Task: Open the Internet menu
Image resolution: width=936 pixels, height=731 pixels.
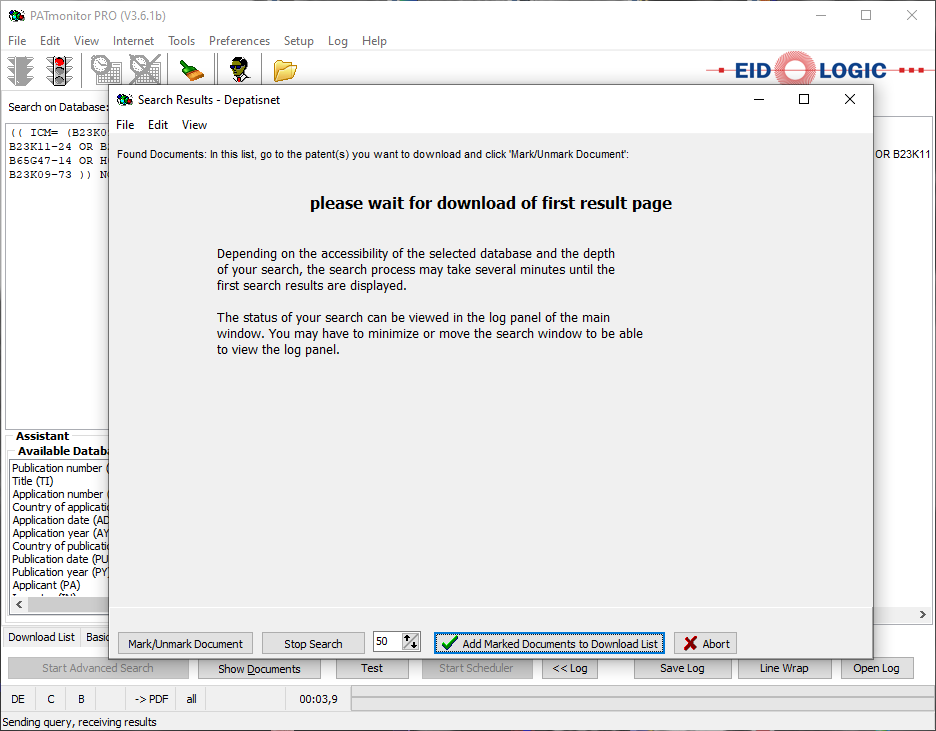Action: tap(133, 41)
